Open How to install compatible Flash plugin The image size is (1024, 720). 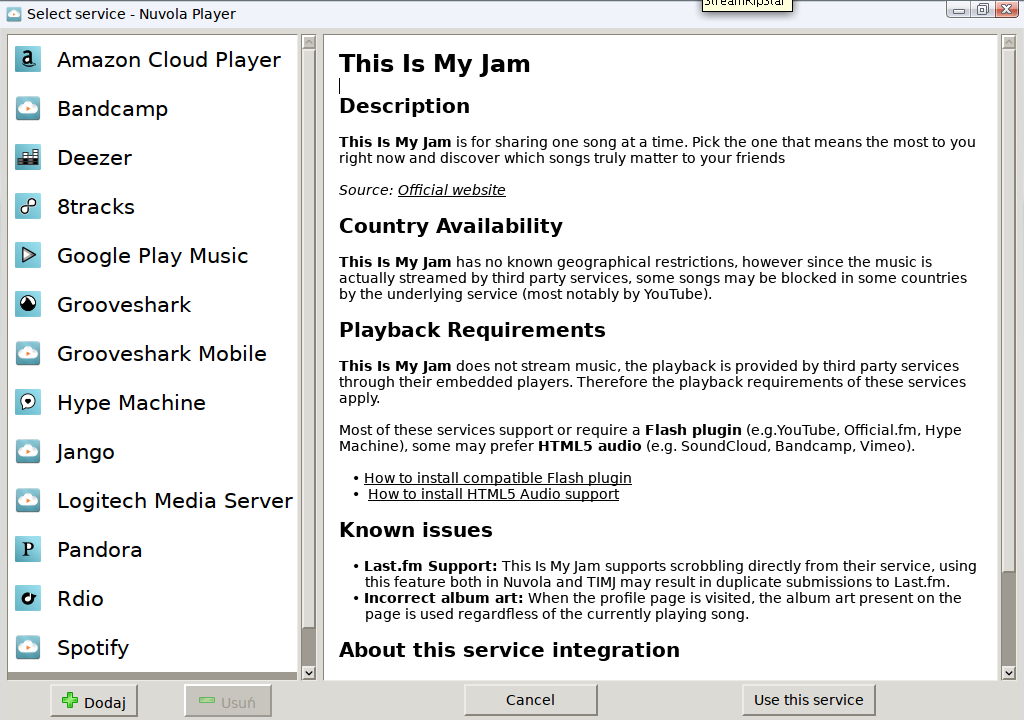point(497,478)
